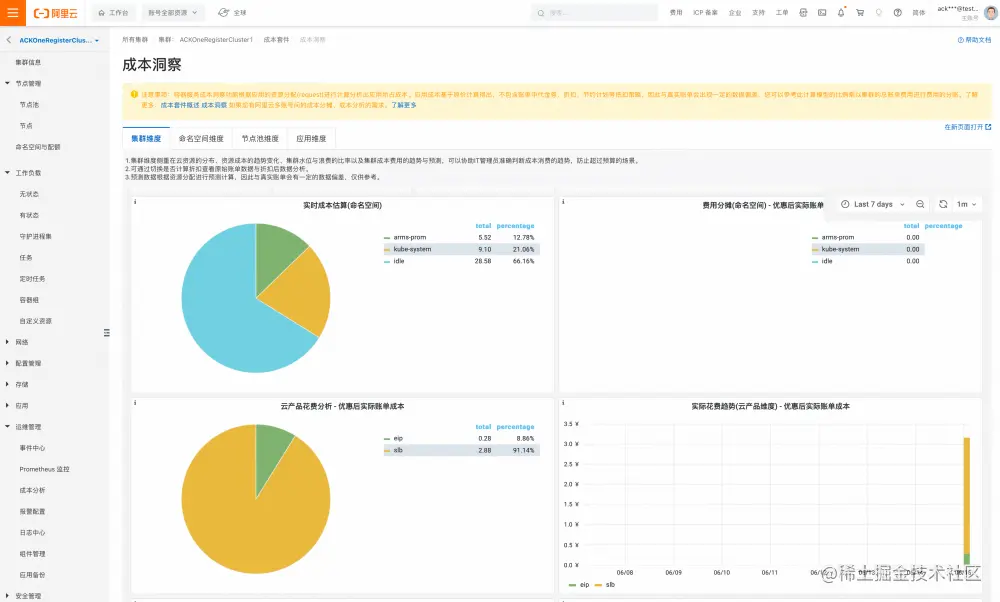Collapse the 工作负载 section
Image resolution: width=1000 pixels, height=602 pixels.
click(7, 173)
